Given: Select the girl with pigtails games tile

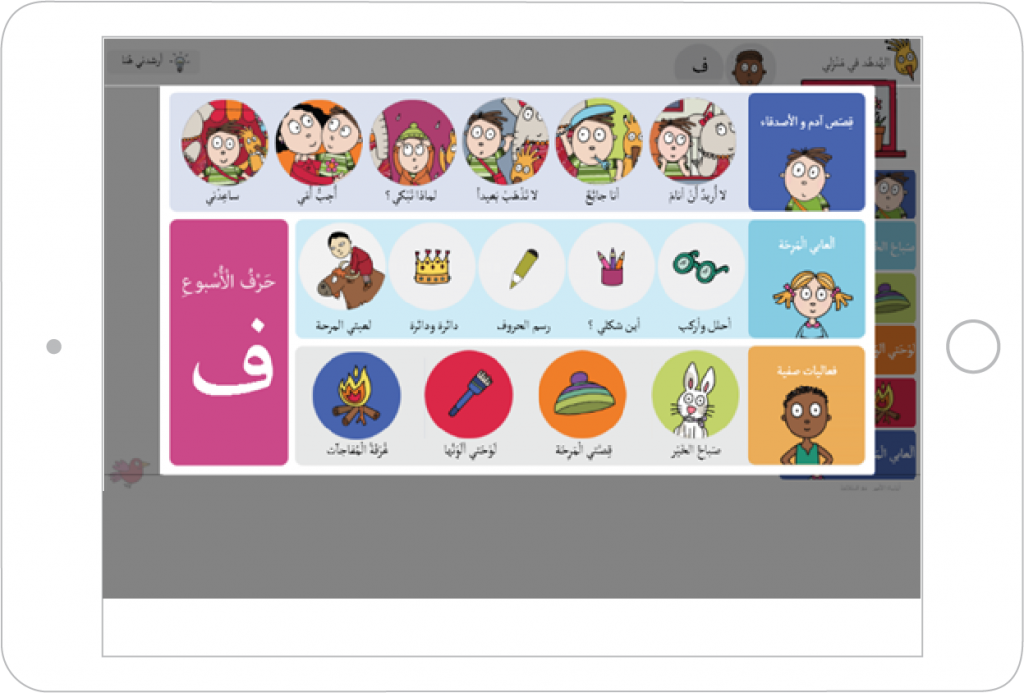Looking at the screenshot, I should (807, 279).
